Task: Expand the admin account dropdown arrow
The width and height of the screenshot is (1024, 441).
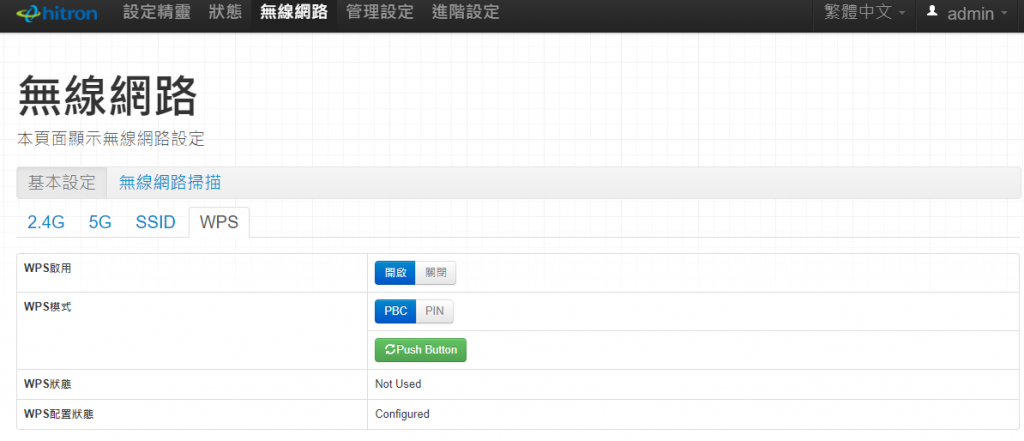Action: [1003, 14]
